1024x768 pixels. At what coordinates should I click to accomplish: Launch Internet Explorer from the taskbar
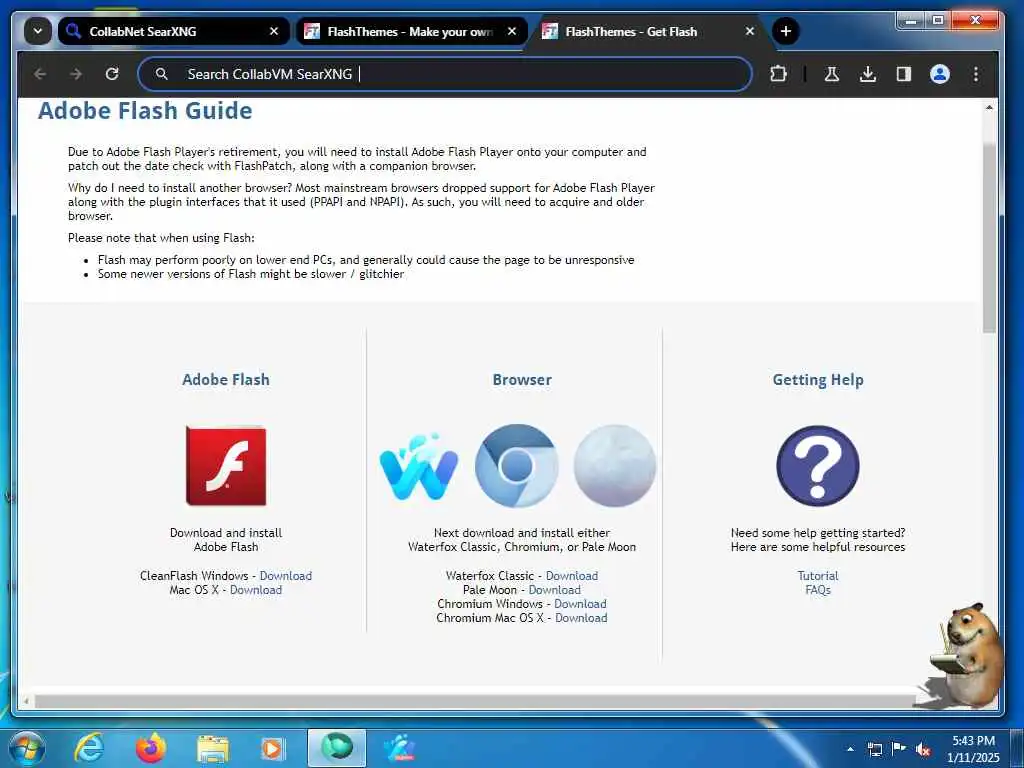[89, 748]
